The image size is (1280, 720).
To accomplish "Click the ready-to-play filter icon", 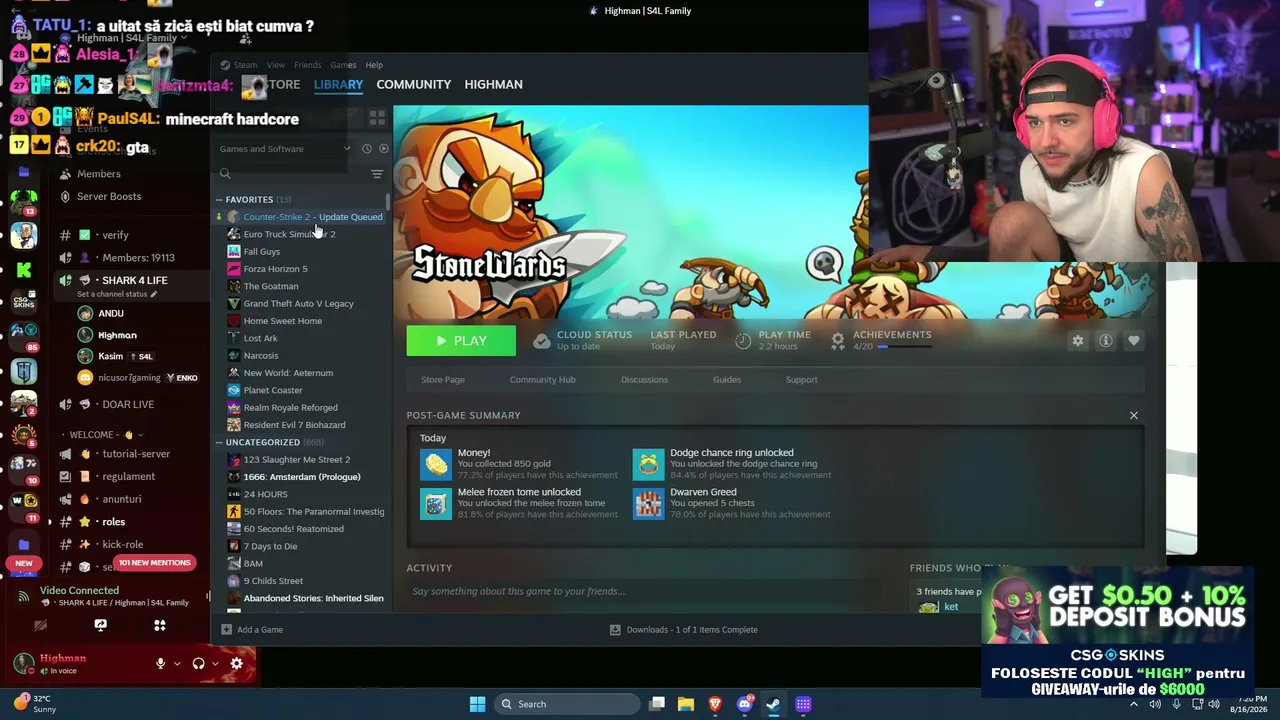I will click(384, 149).
